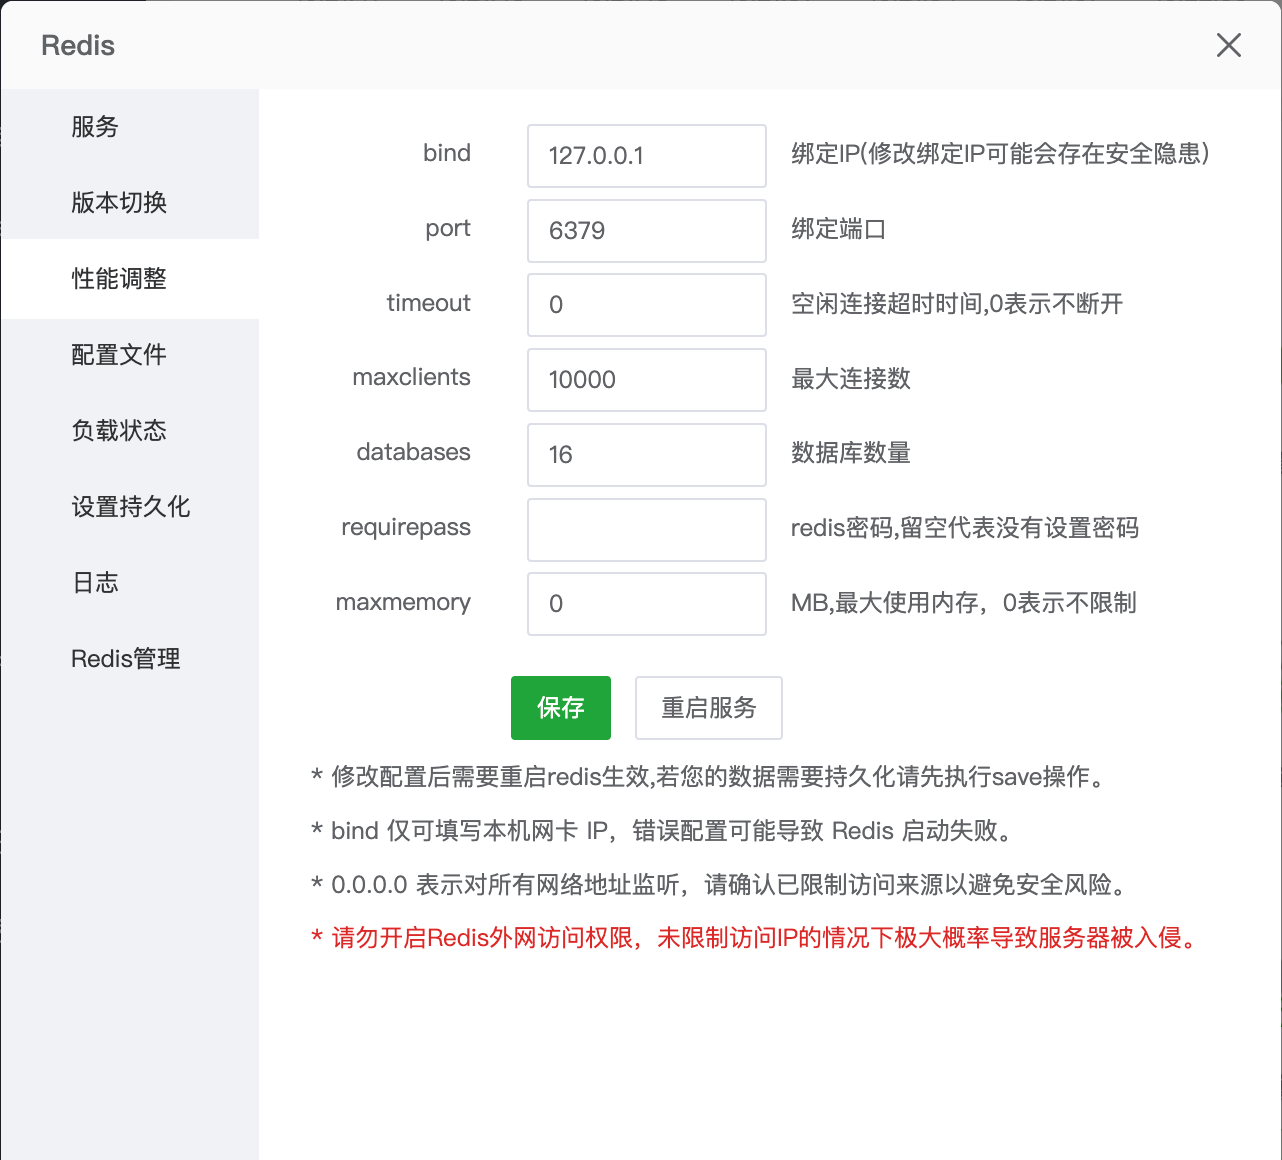
Task: Click the databases label text
Action: click(414, 452)
